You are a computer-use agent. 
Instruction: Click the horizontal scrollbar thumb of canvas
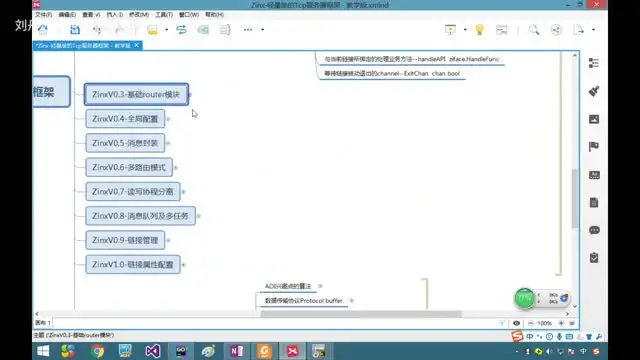coord(361,314)
